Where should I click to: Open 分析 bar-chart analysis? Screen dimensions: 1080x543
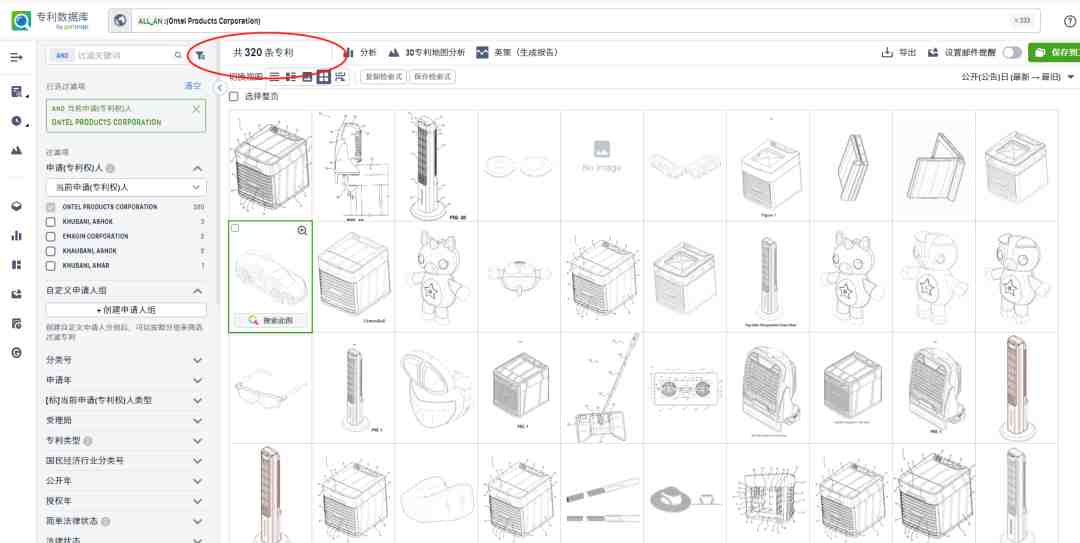tap(360, 52)
